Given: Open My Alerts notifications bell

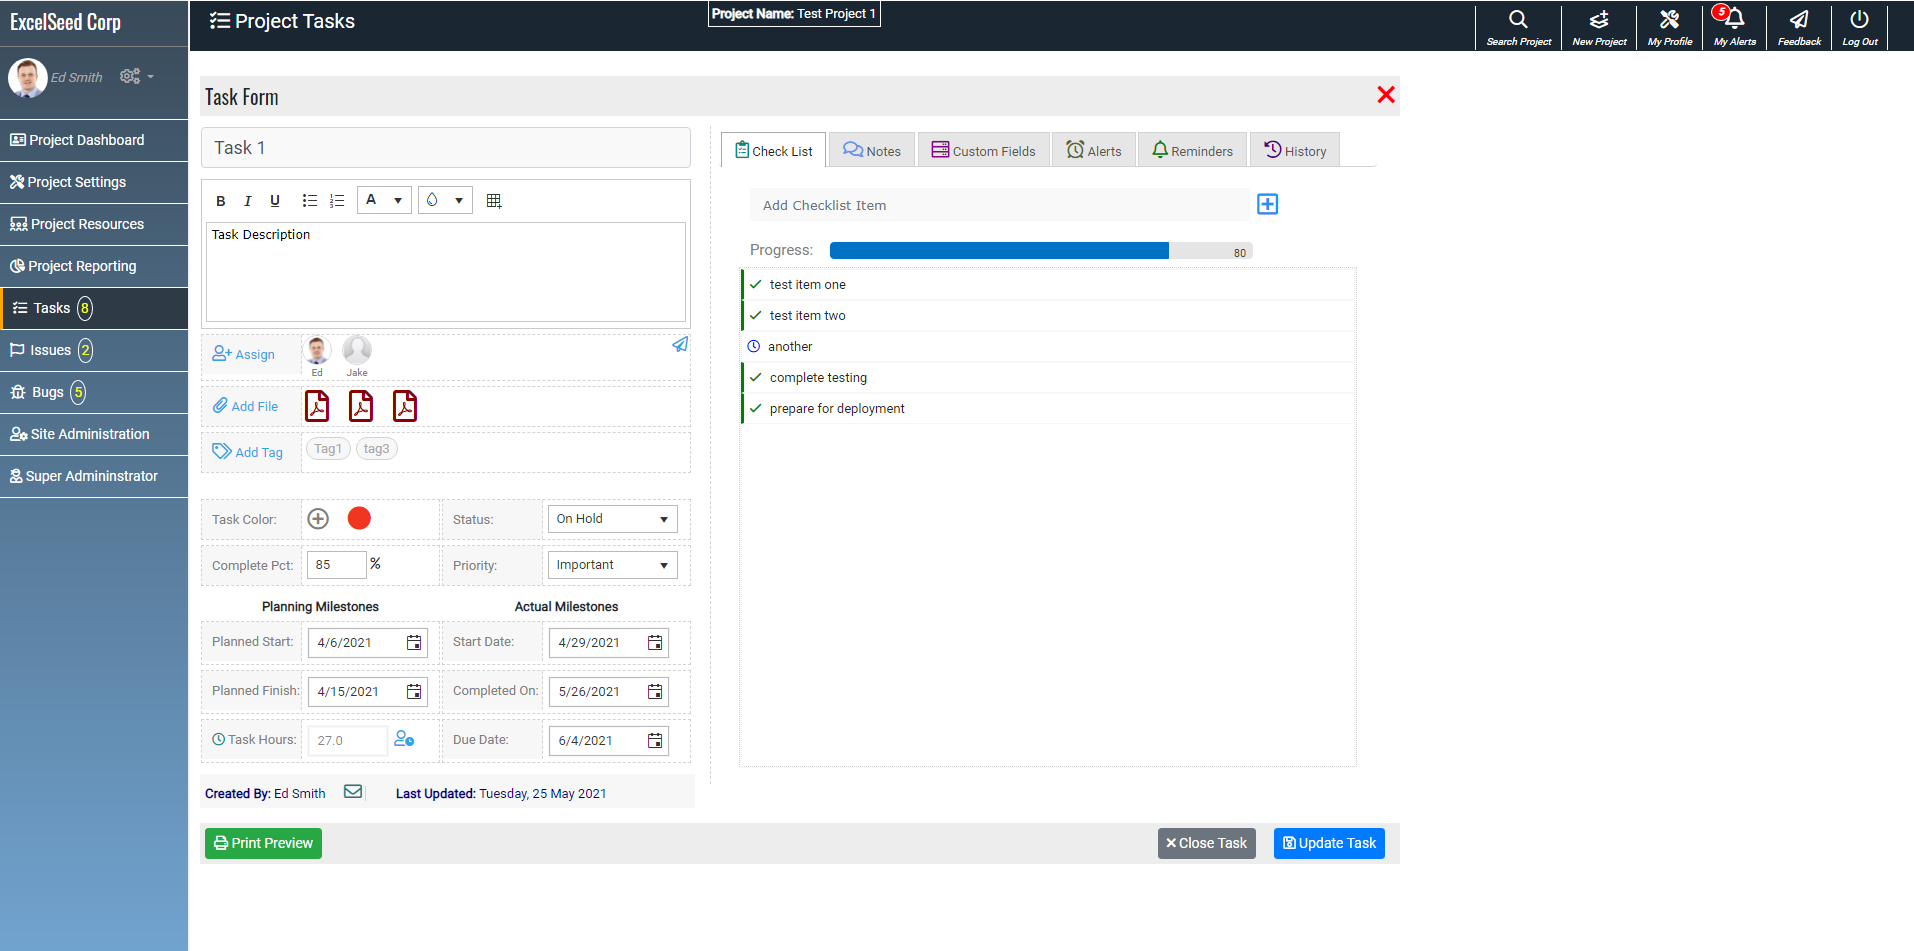Looking at the screenshot, I should 1734,22.
